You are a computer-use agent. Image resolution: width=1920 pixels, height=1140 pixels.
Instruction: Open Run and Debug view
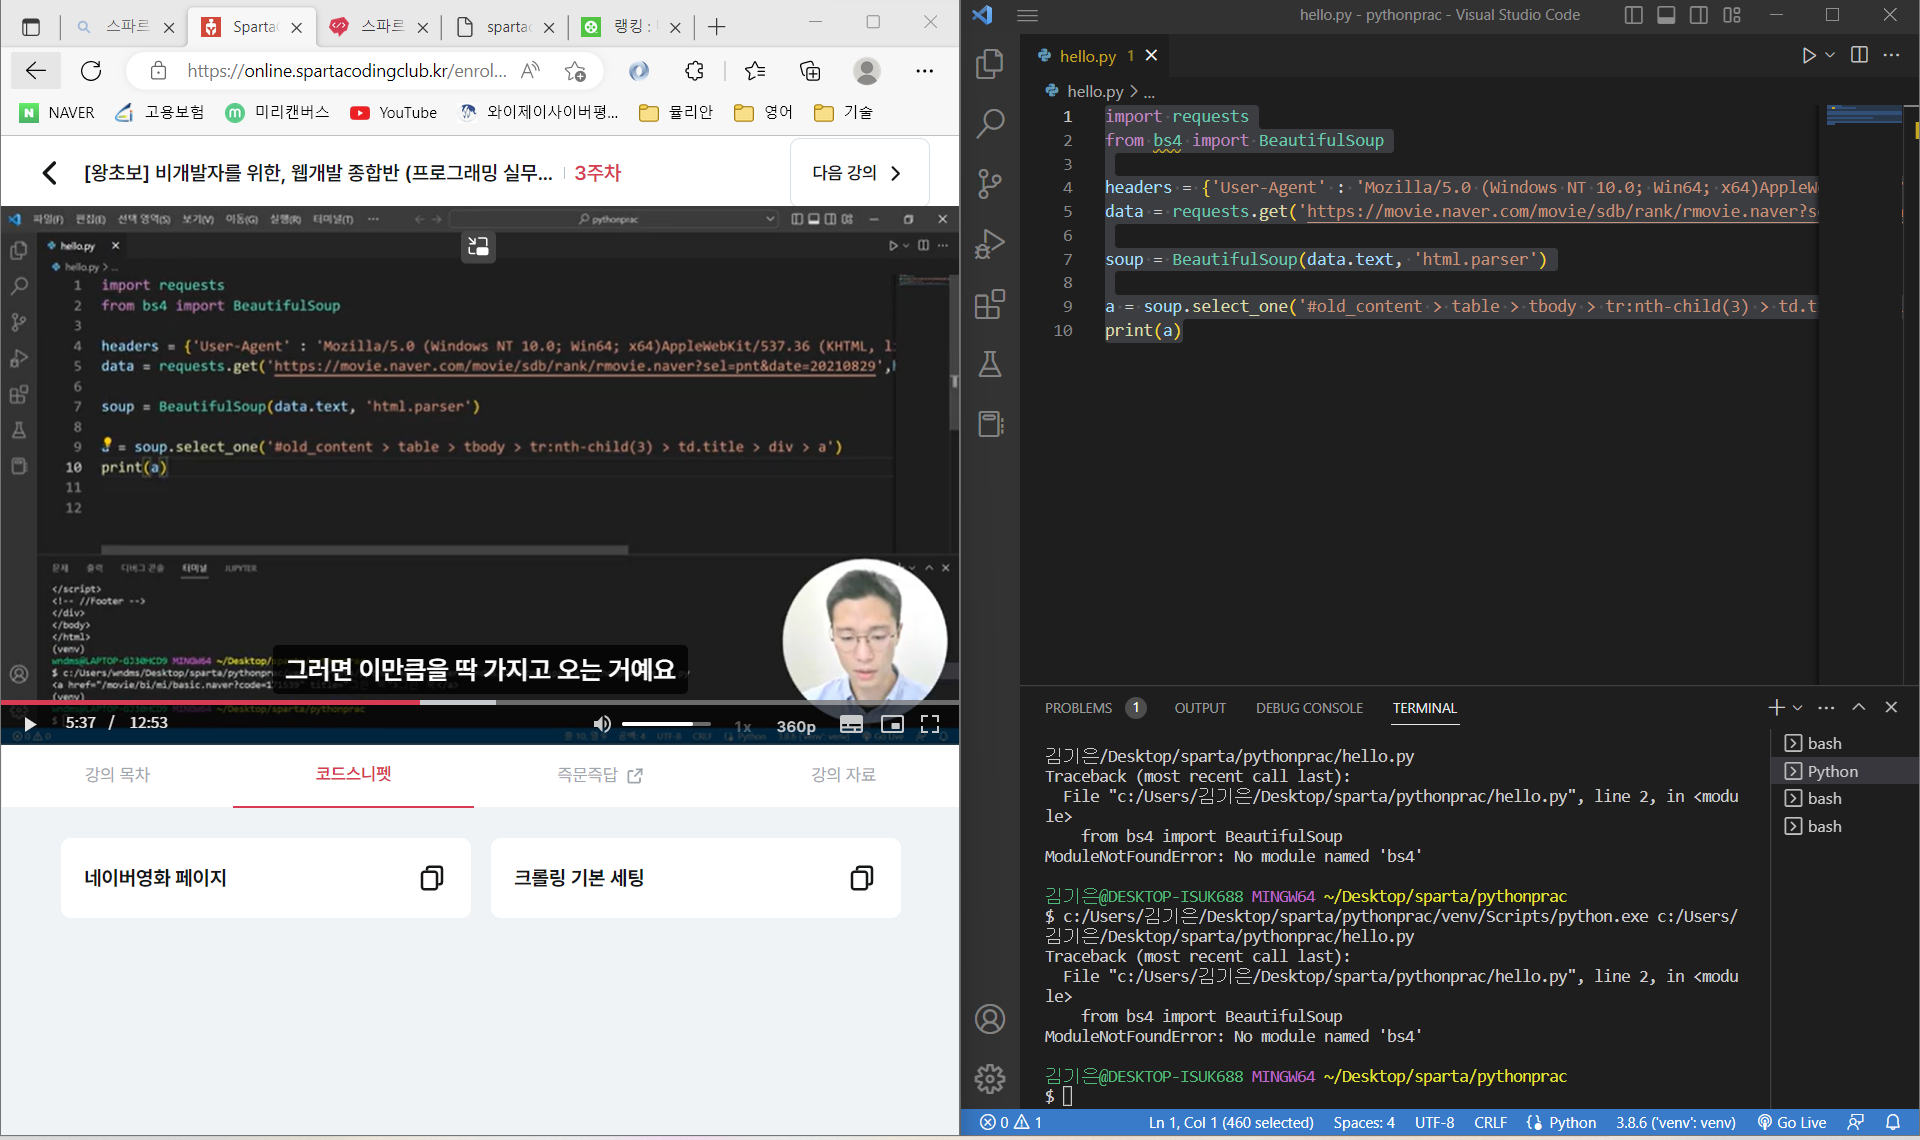[990, 244]
